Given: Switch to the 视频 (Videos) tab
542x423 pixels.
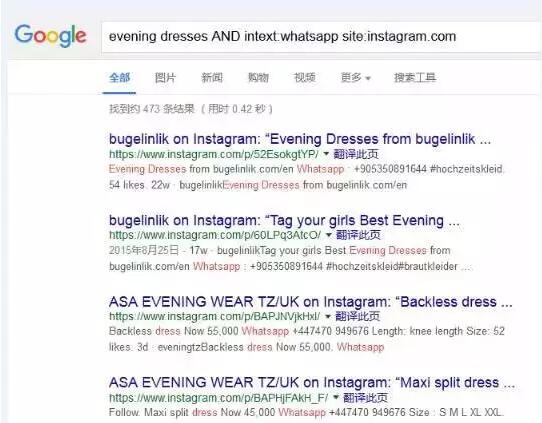Looking at the screenshot, I should coord(305,77).
